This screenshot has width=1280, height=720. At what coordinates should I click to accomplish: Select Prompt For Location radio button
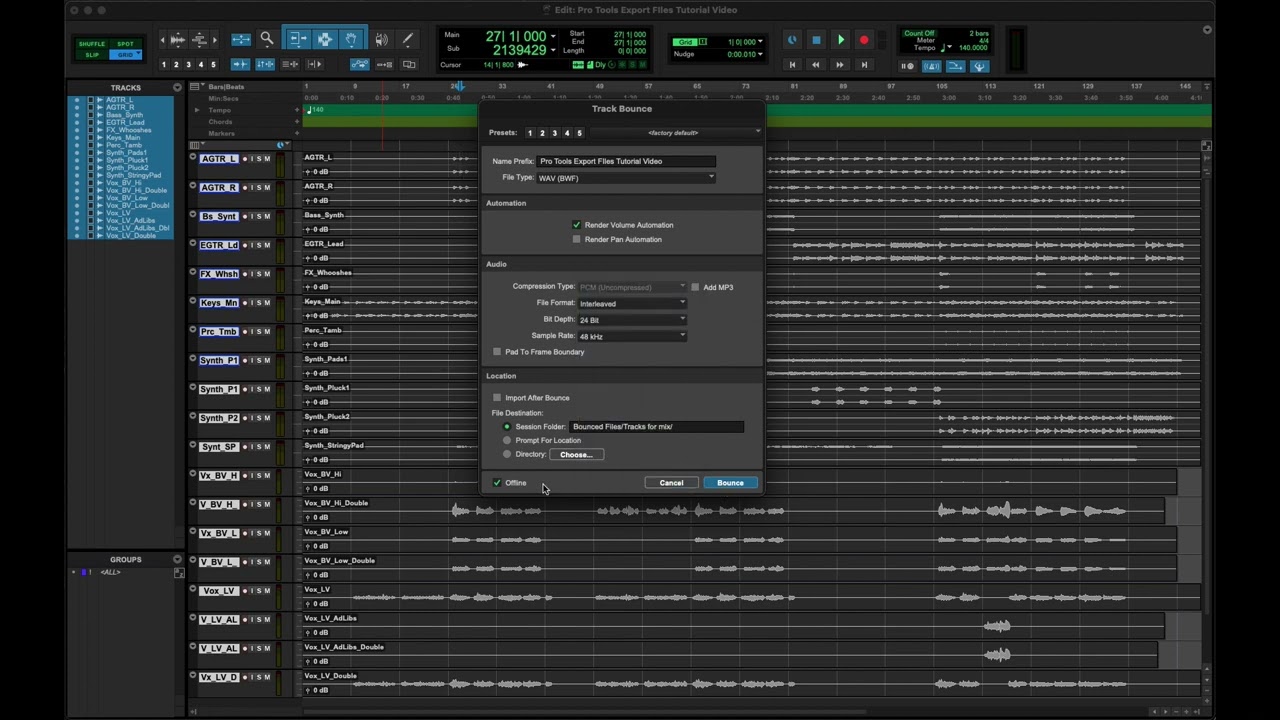tap(507, 440)
